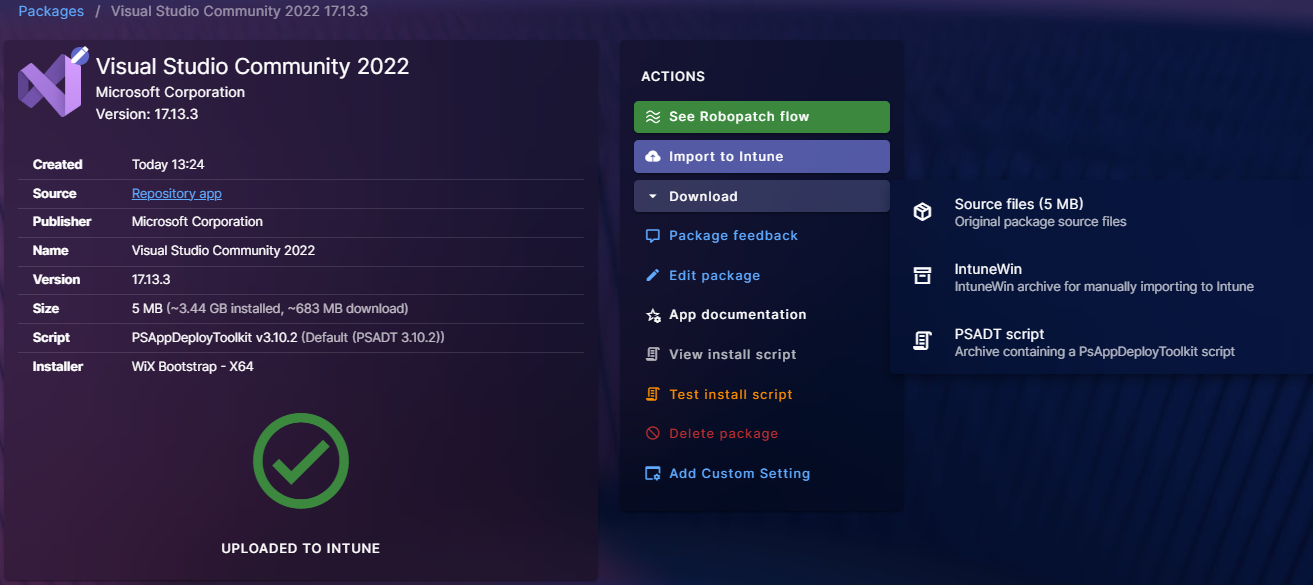
Task: Click Publisher value Microsoft Corporation in table
Action: coord(197,222)
